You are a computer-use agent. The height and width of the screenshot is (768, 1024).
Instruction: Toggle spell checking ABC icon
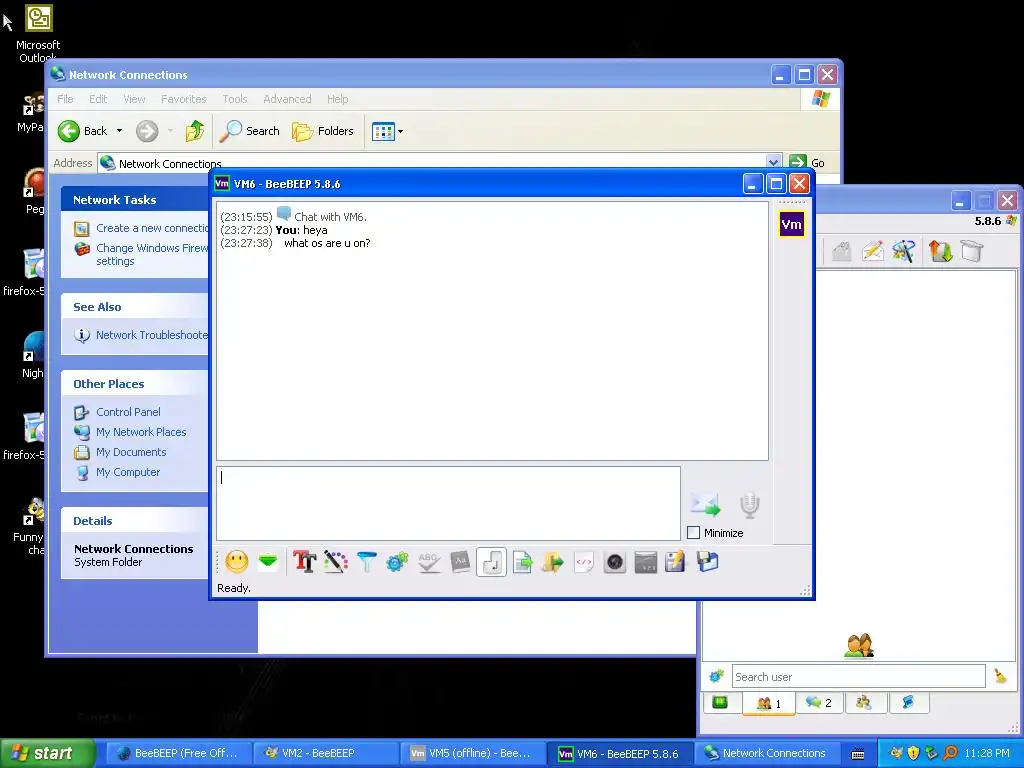click(x=428, y=562)
